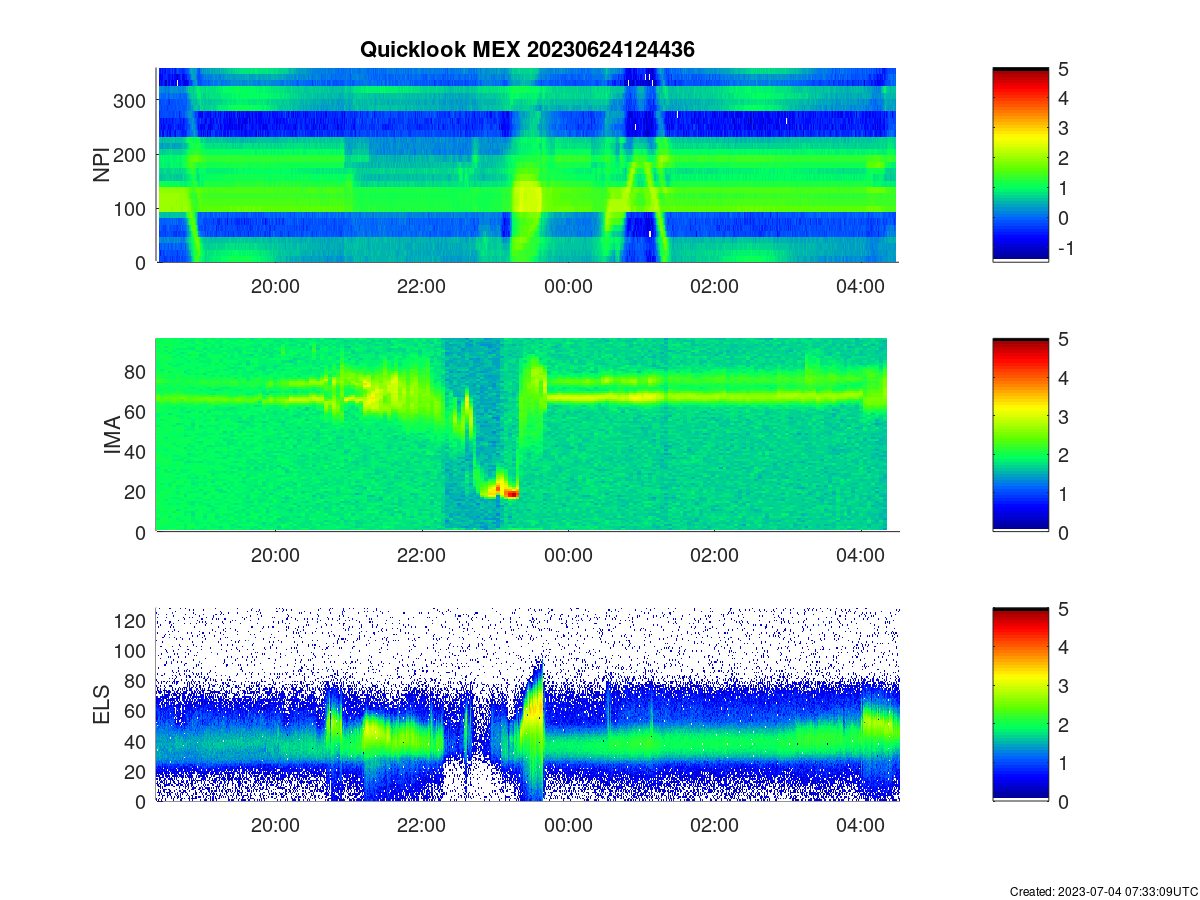Click the 00:00 label under ELS plot
Image resolution: width=1200 pixels, height=900 pixels.
click(x=568, y=826)
